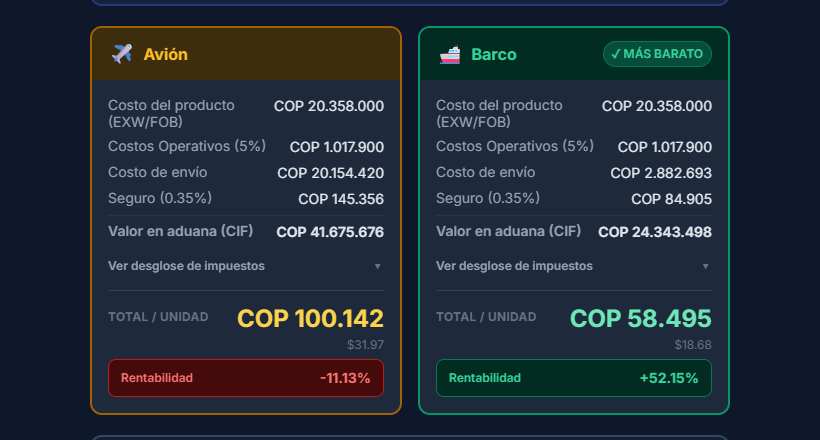Select Barco product cost COP 20.358.000
820x440 pixels.
point(657,106)
